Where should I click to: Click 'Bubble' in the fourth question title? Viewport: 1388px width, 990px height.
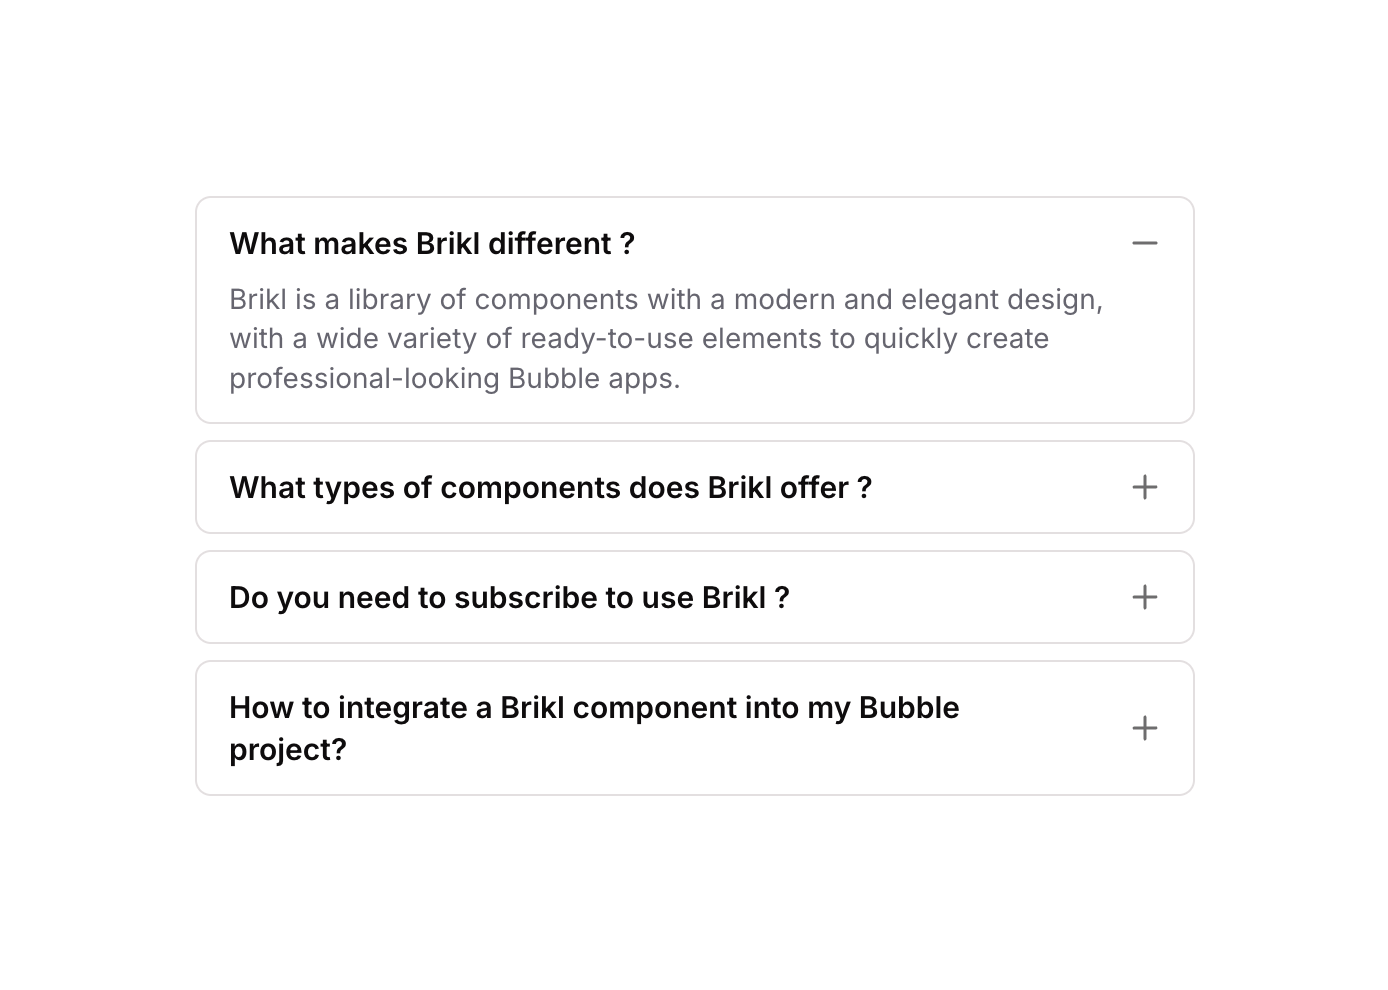pos(908,708)
